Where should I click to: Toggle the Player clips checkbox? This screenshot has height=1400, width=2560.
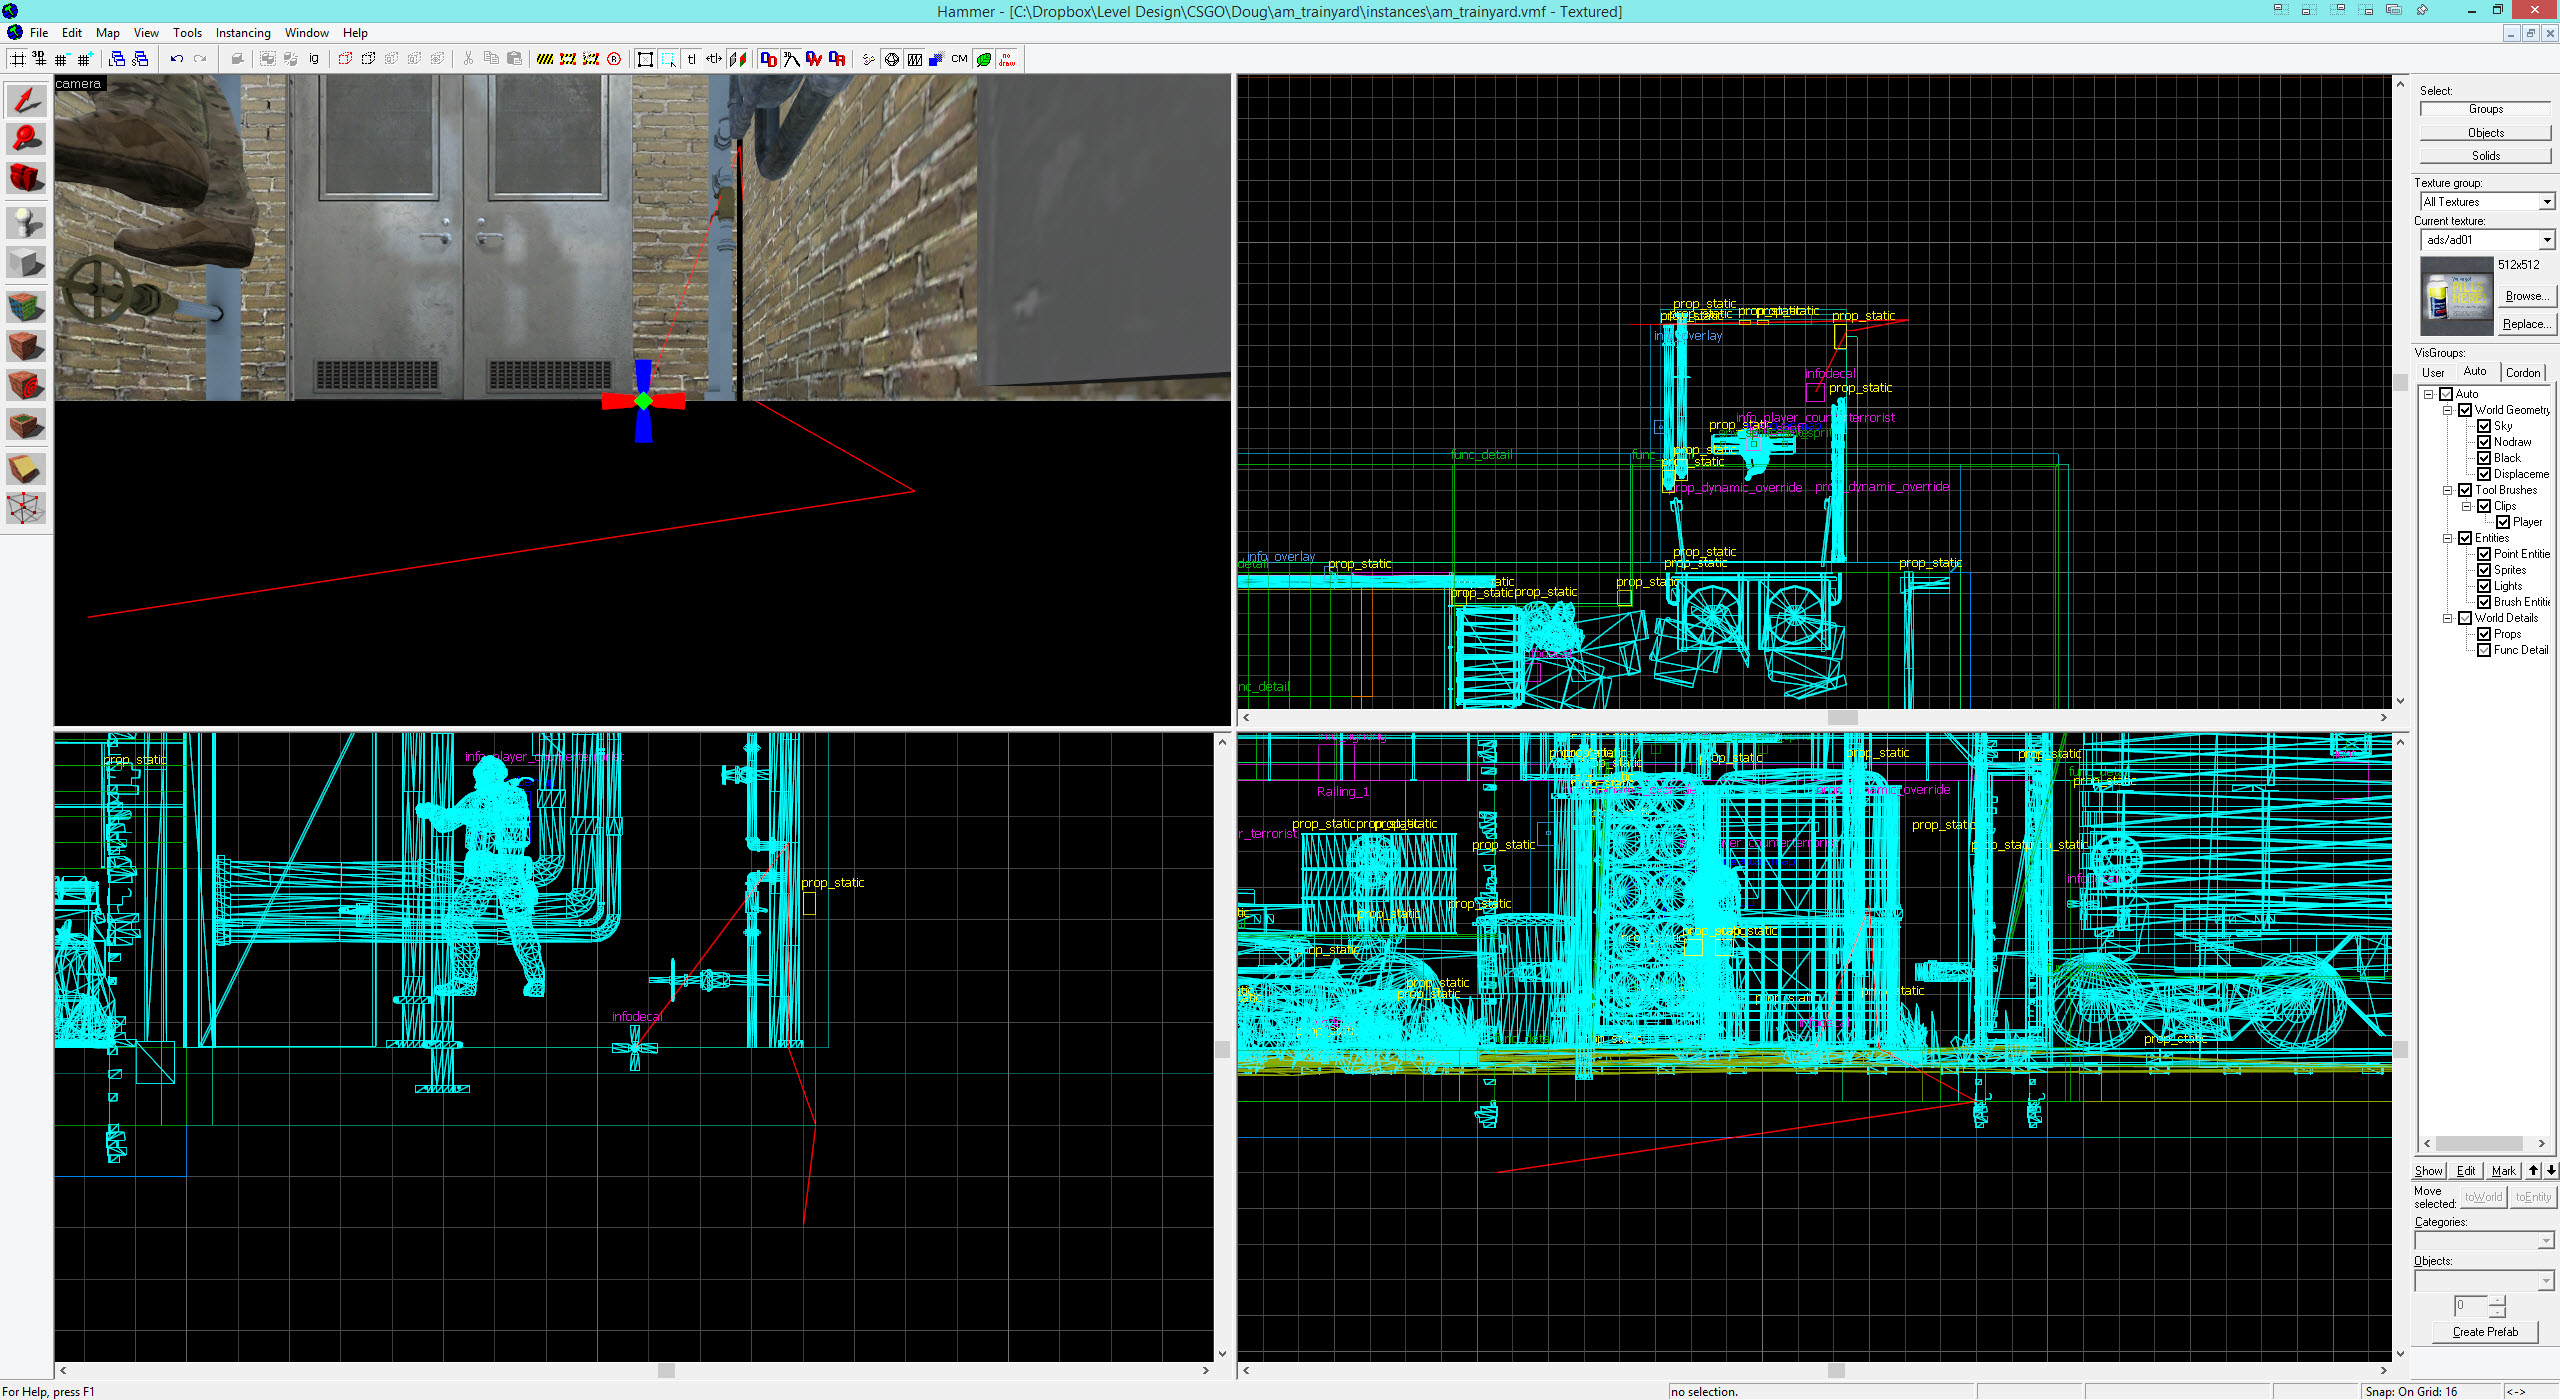click(x=2503, y=522)
